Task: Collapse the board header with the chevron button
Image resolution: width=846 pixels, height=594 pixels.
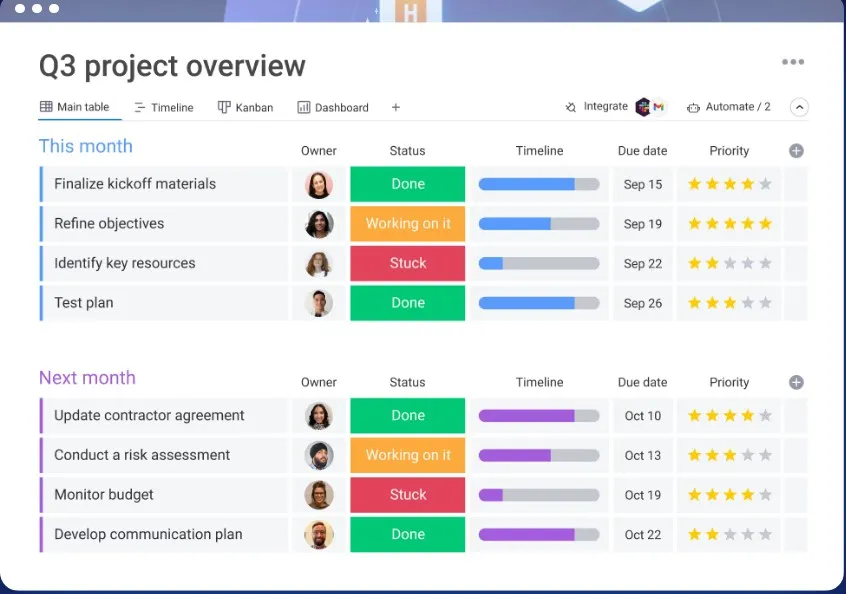Action: pyautogui.click(x=799, y=106)
